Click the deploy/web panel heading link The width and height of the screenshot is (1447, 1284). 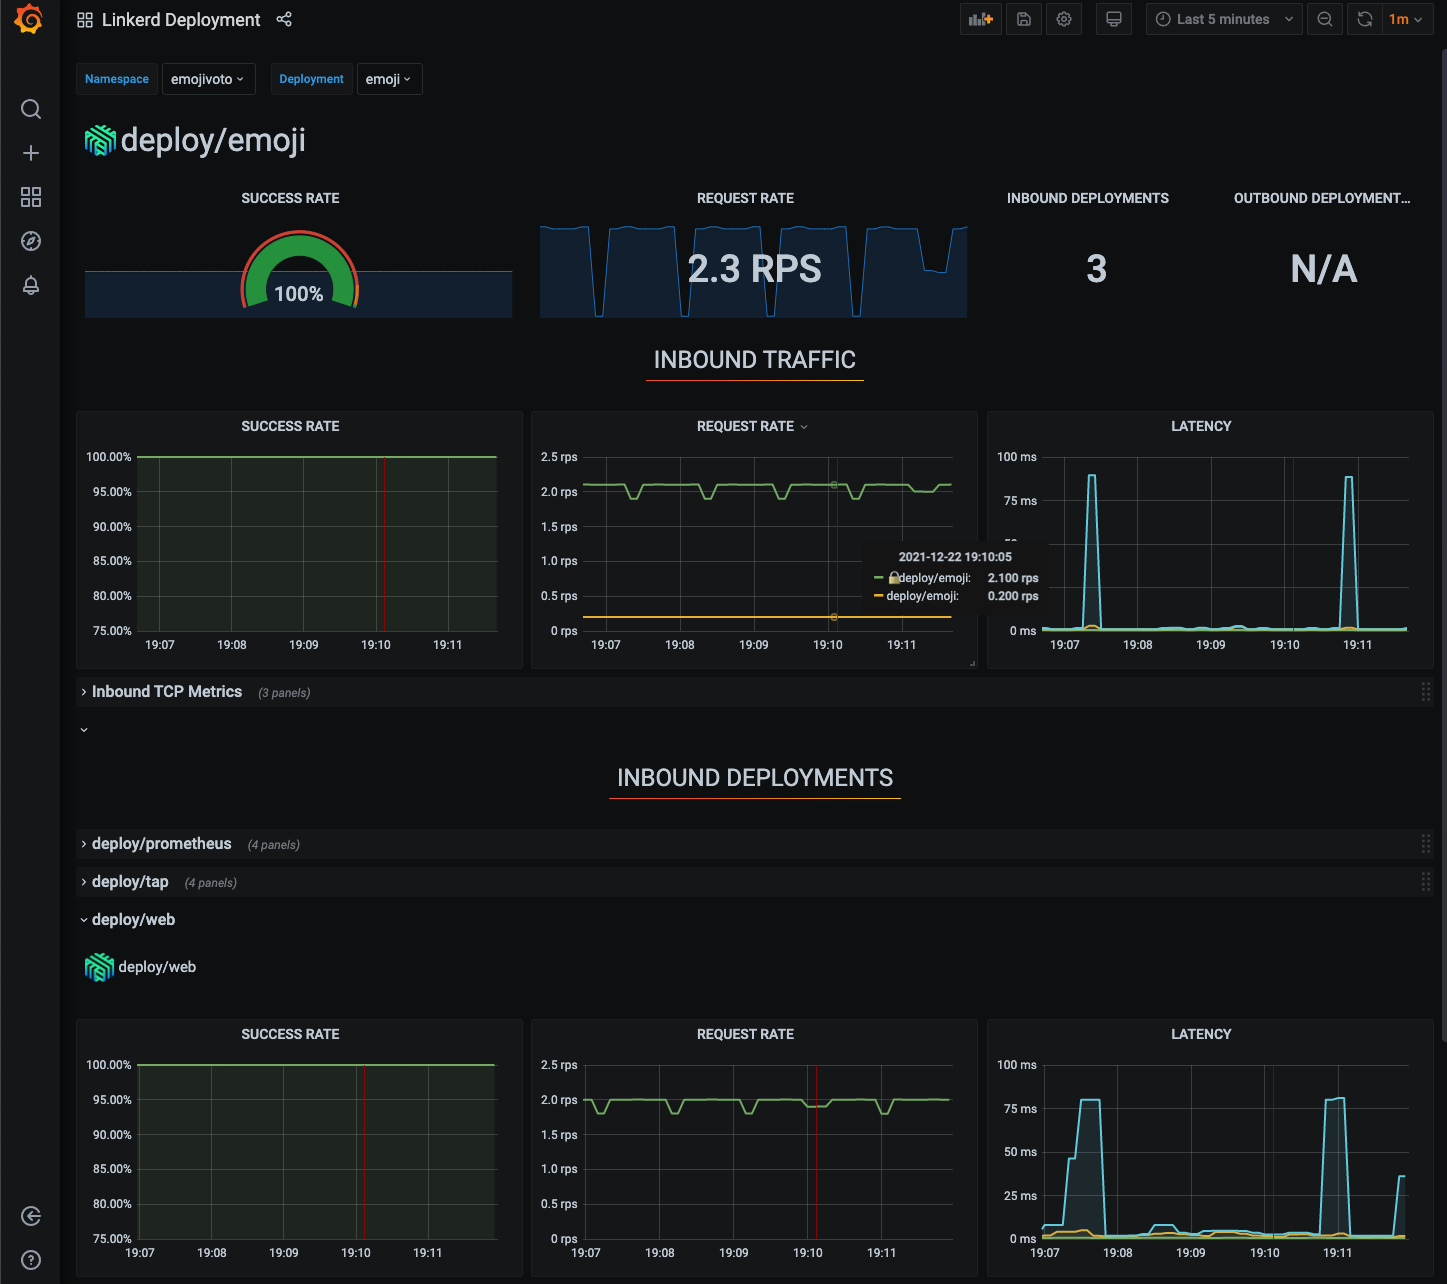[157, 967]
